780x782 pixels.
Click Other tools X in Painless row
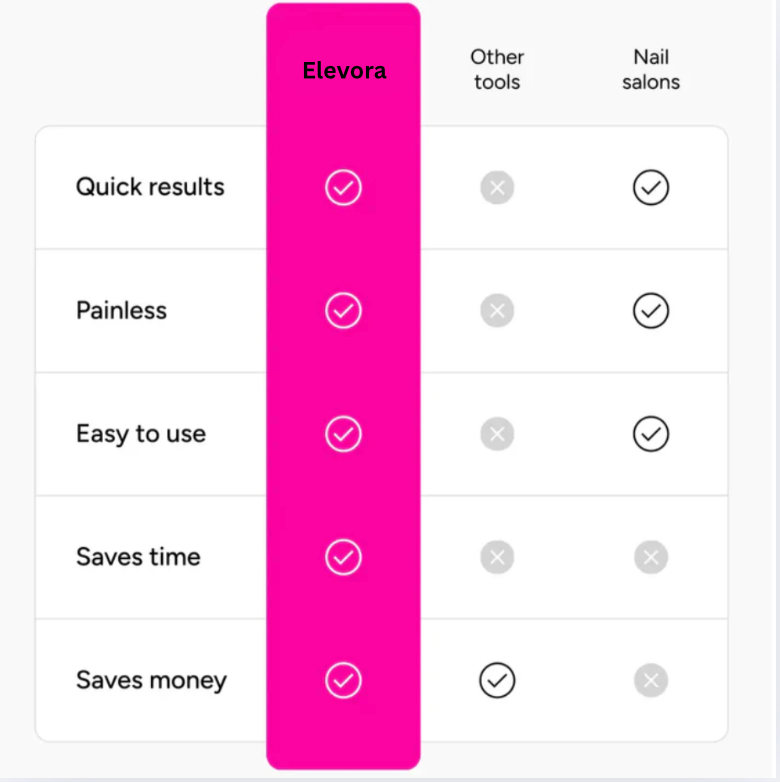[497, 311]
